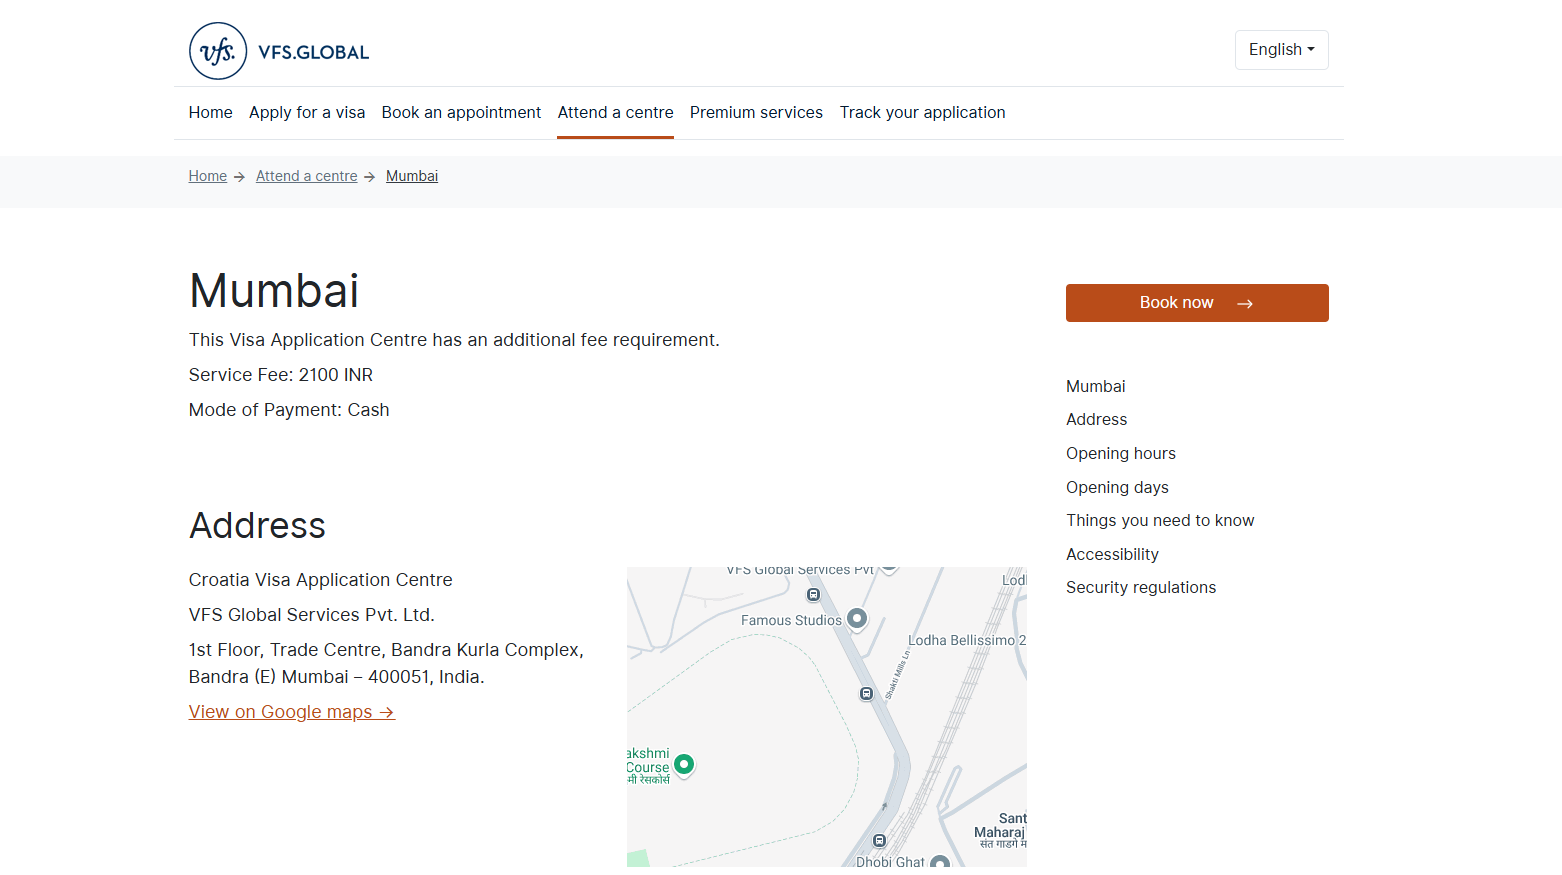Jump to Security regulations section
The image size is (1562, 875).
point(1141,587)
